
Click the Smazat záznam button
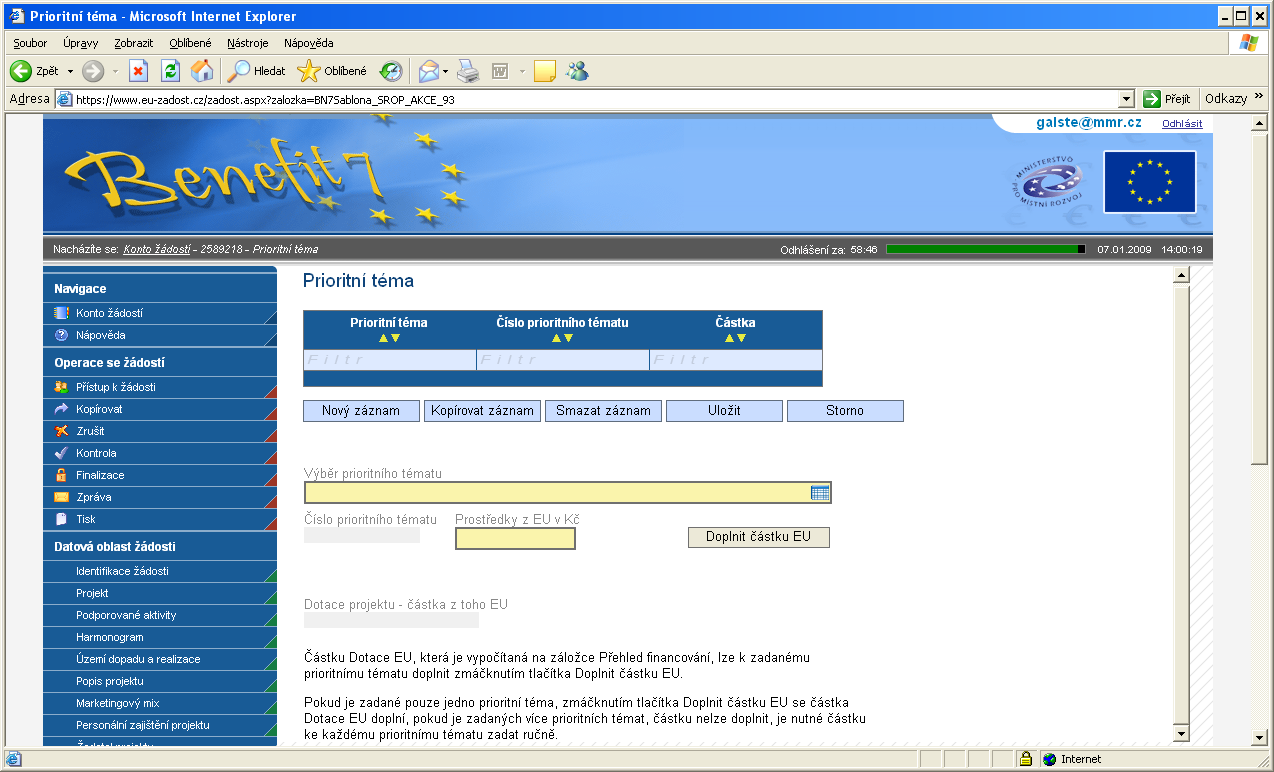pyautogui.click(x=603, y=411)
